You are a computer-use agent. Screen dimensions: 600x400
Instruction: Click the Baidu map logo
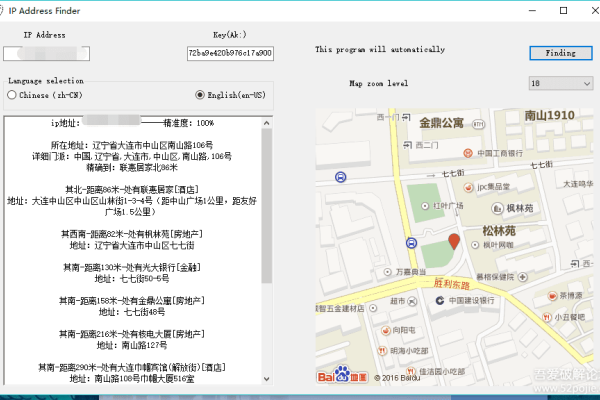click(342, 375)
